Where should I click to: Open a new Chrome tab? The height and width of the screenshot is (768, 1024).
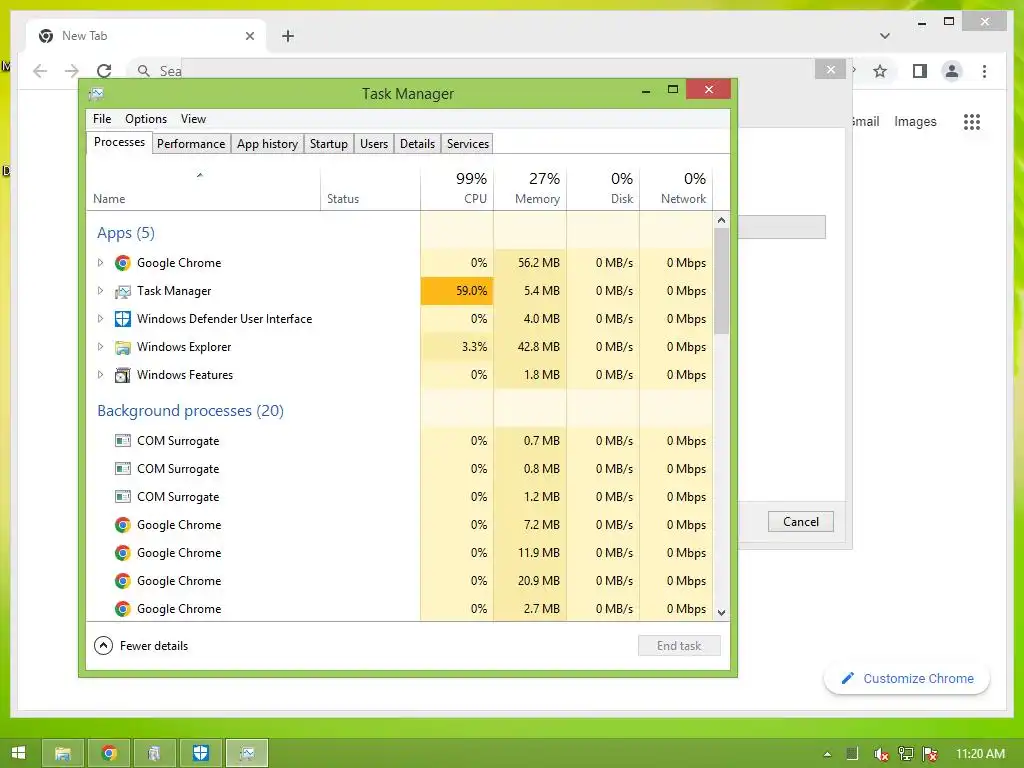click(288, 36)
